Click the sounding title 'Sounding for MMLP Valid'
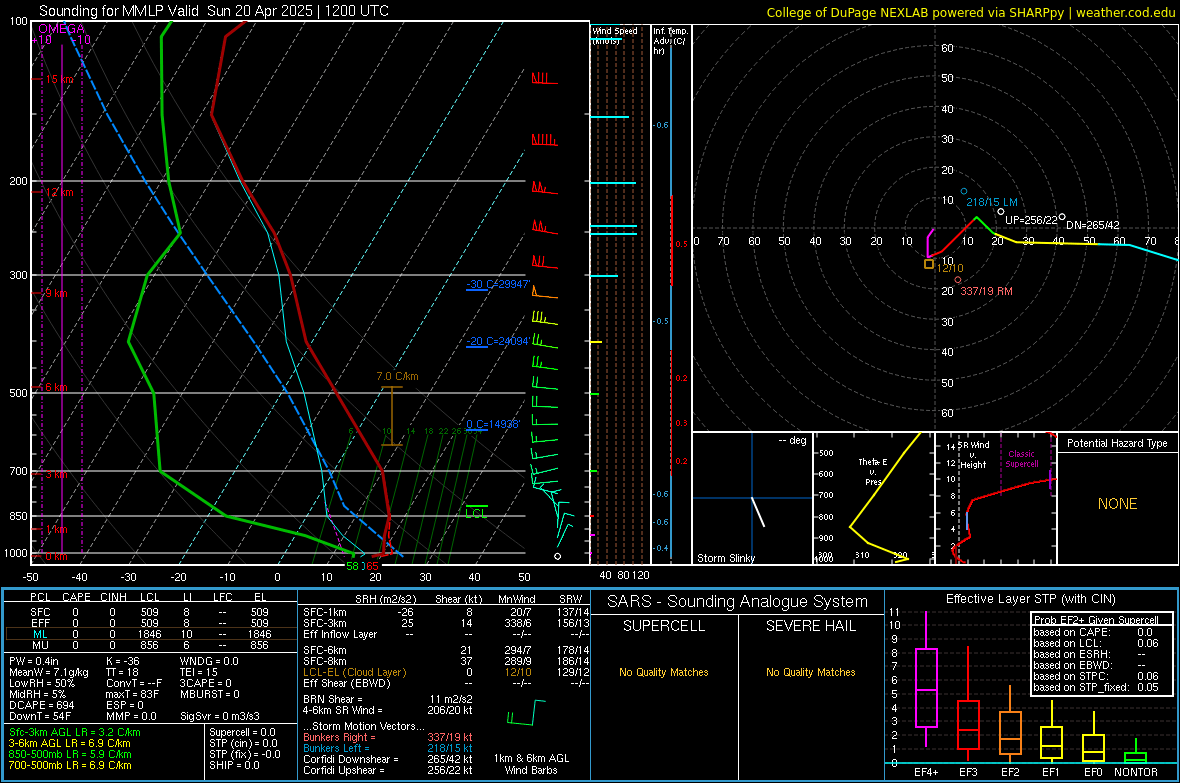The image size is (1180, 783). [119, 11]
